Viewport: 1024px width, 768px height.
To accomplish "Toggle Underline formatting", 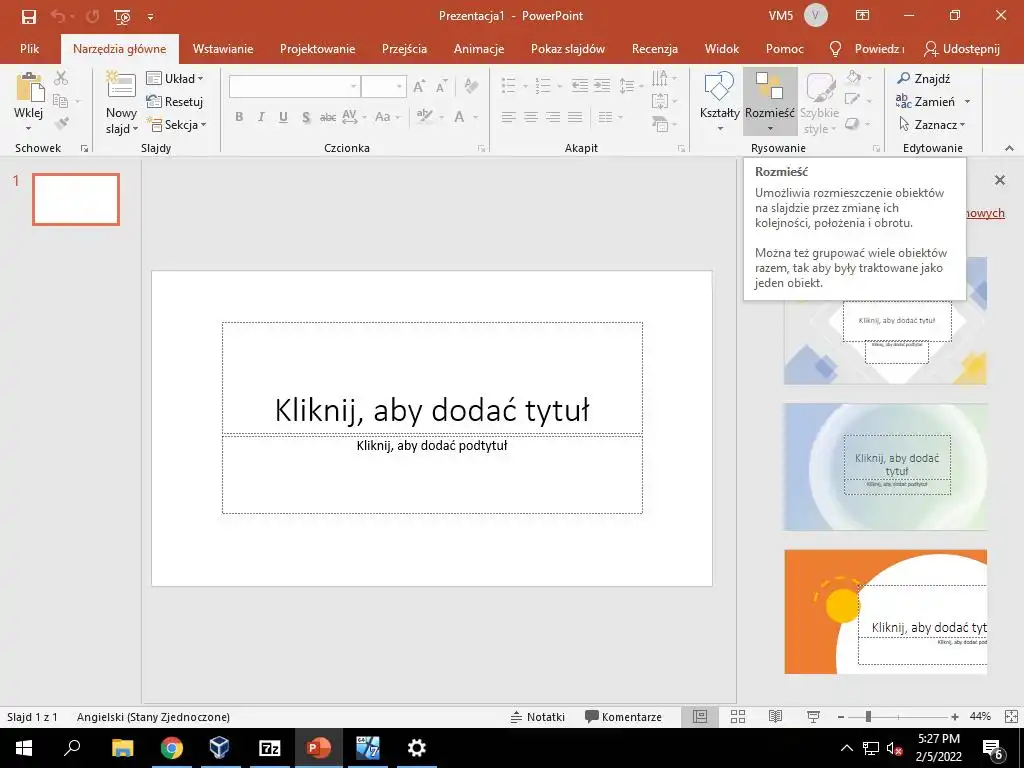I will tap(283, 117).
